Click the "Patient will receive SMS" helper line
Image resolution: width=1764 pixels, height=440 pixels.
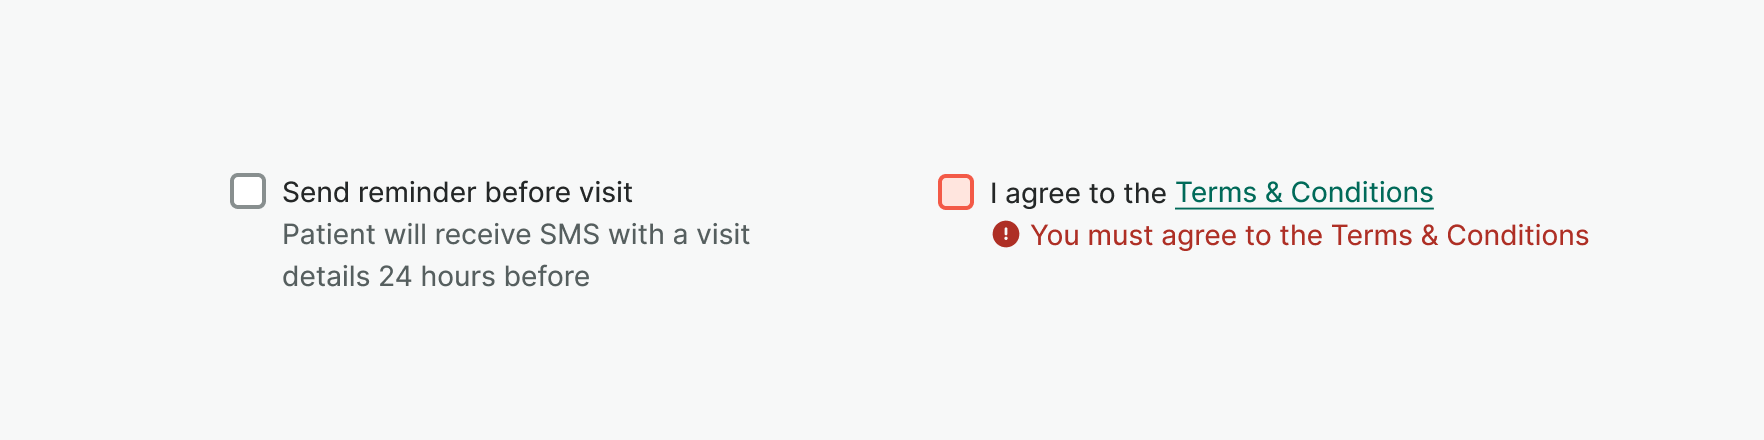pos(515,234)
